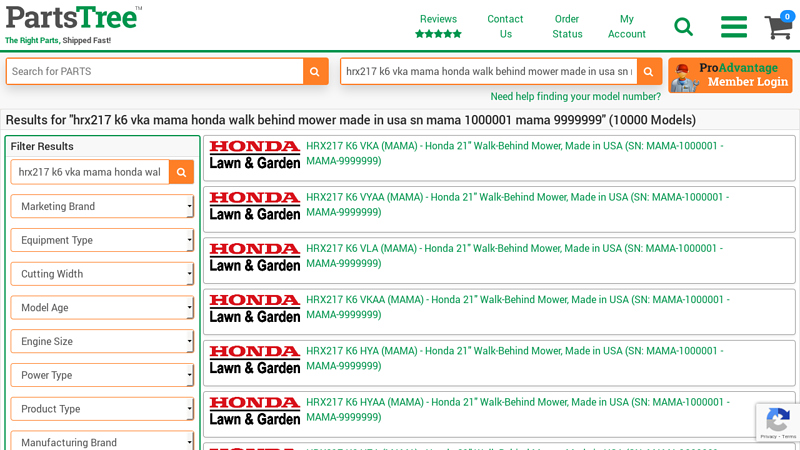The height and width of the screenshot is (450, 800).
Task: Click Honda logo on HRX217 K6 VLA row
Action: (255, 258)
